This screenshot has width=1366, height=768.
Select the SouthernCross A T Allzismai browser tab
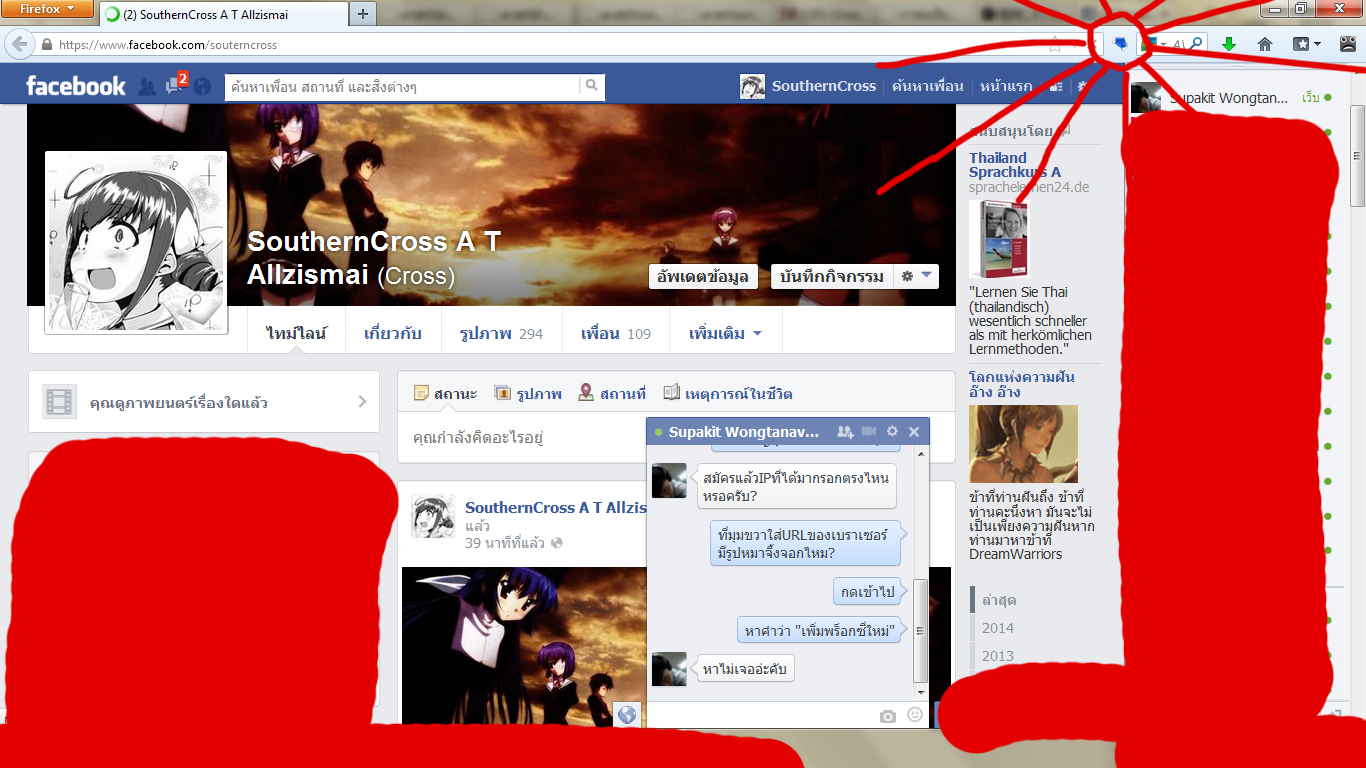(x=224, y=14)
